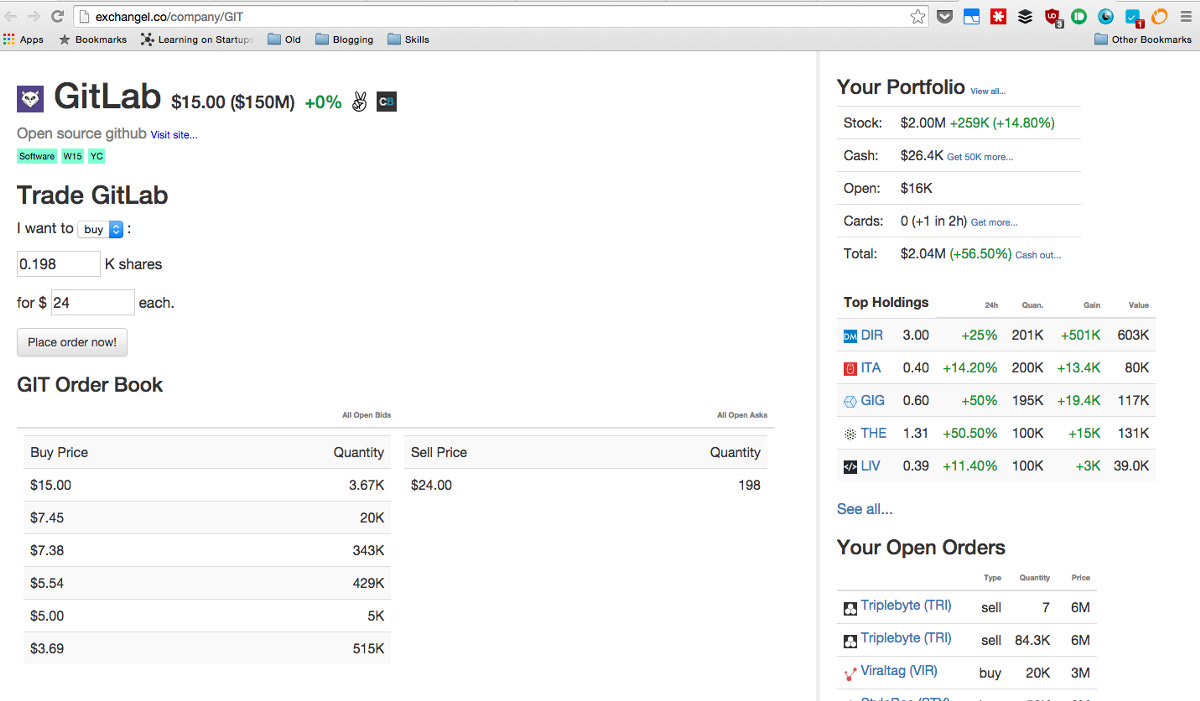The image size is (1200, 701).
Task: Open the Old bookmarks folder
Action: click(x=284, y=40)
